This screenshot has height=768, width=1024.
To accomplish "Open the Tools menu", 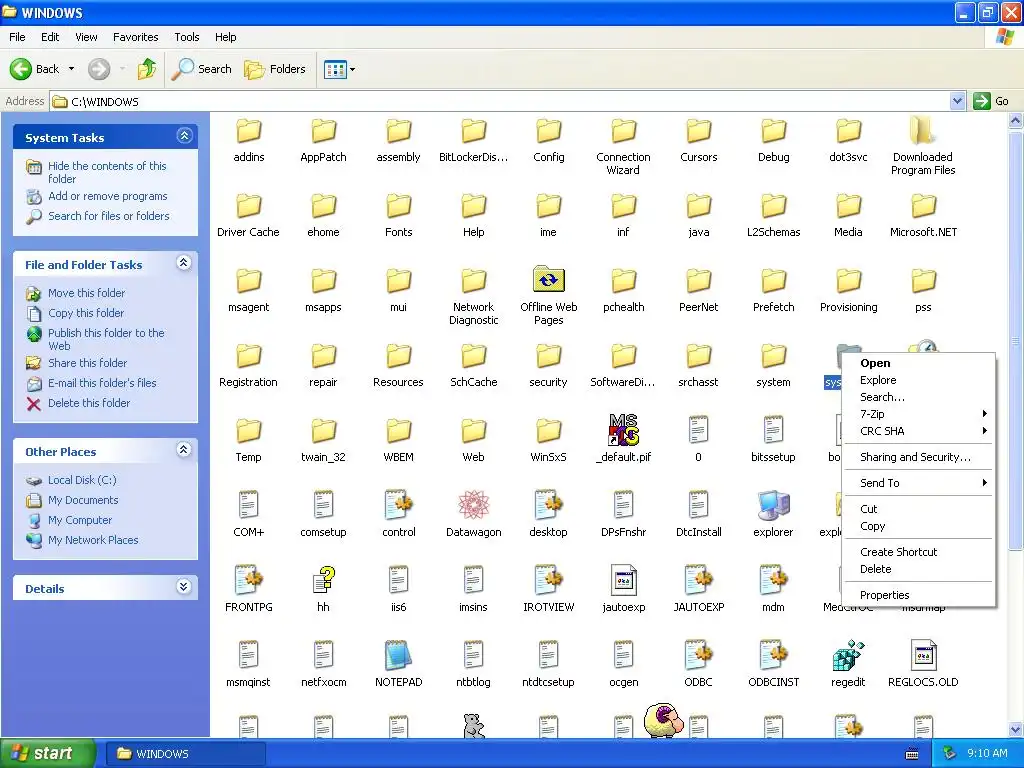I will [x=186, y=37].
